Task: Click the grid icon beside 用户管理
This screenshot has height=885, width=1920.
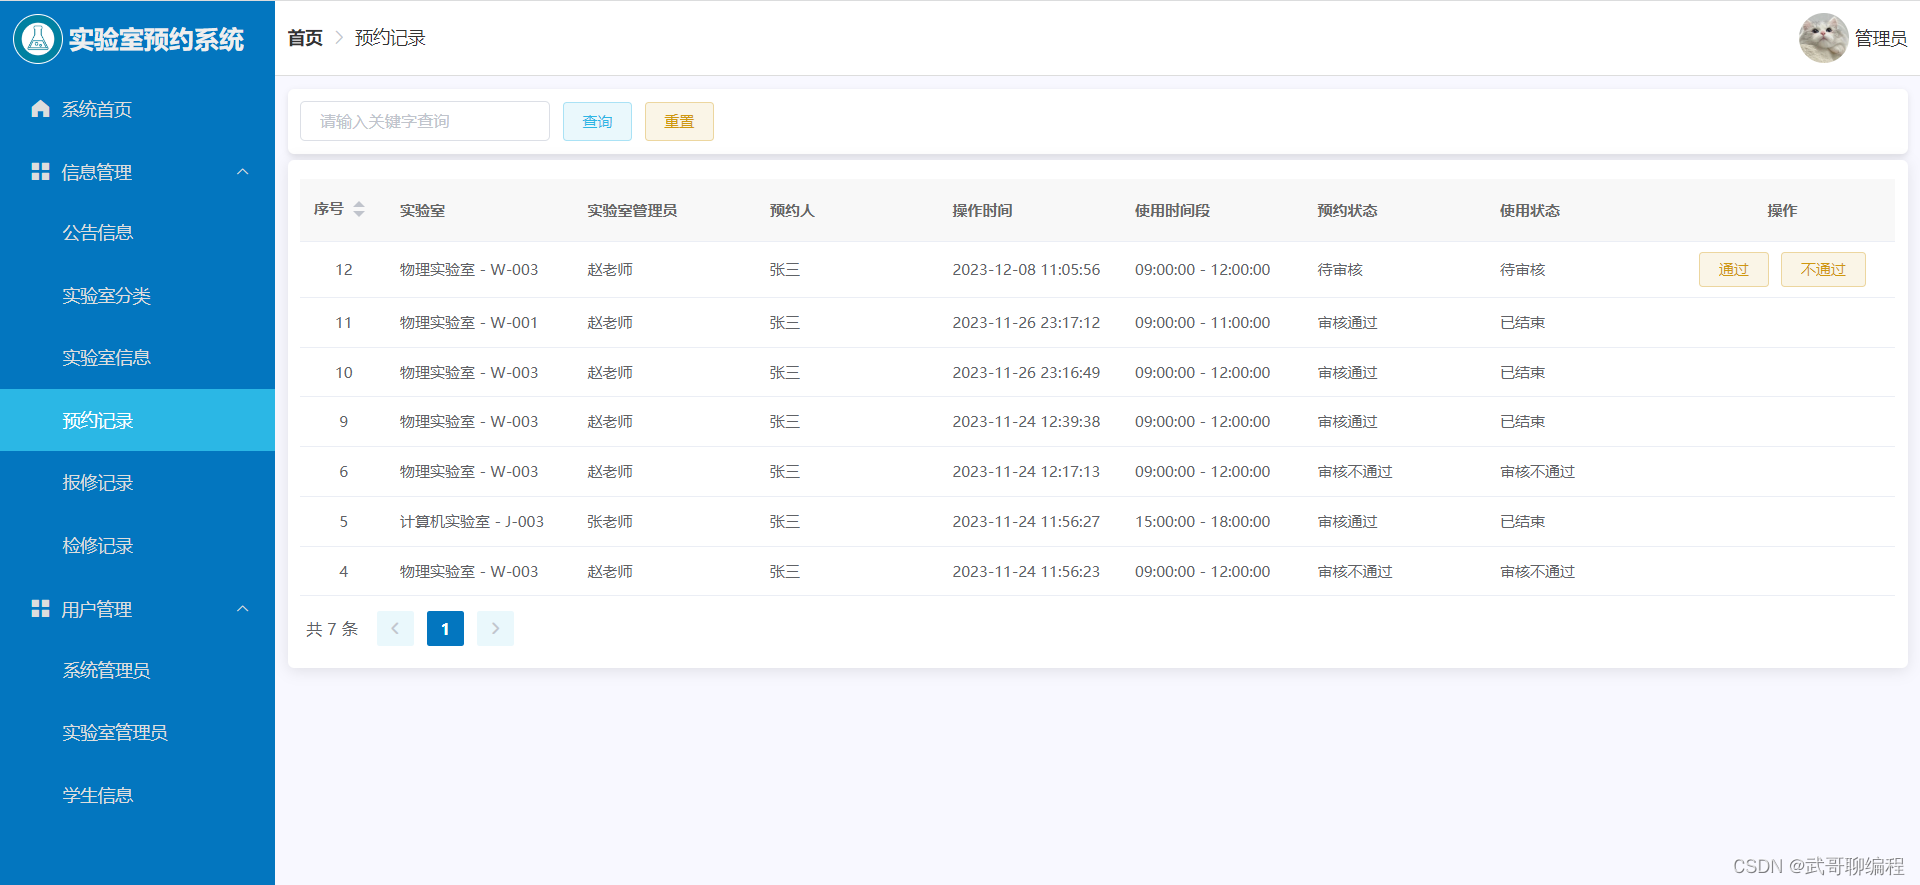Action: (x=40, y=609)
